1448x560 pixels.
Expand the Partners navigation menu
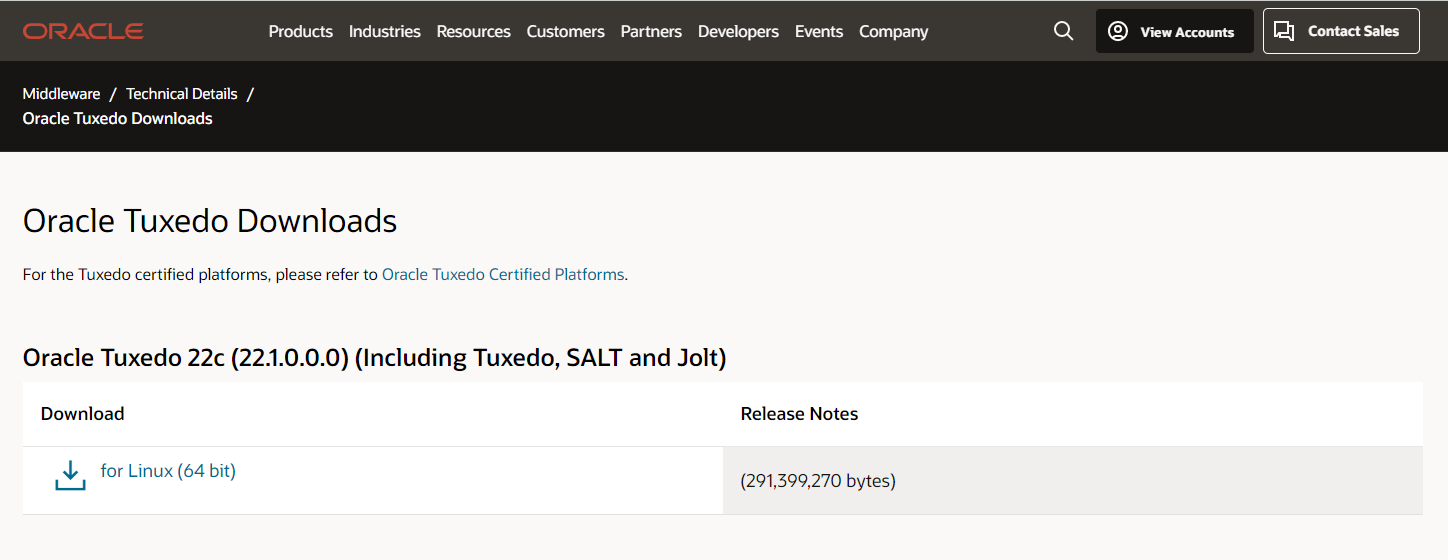(x=651, y=31)
